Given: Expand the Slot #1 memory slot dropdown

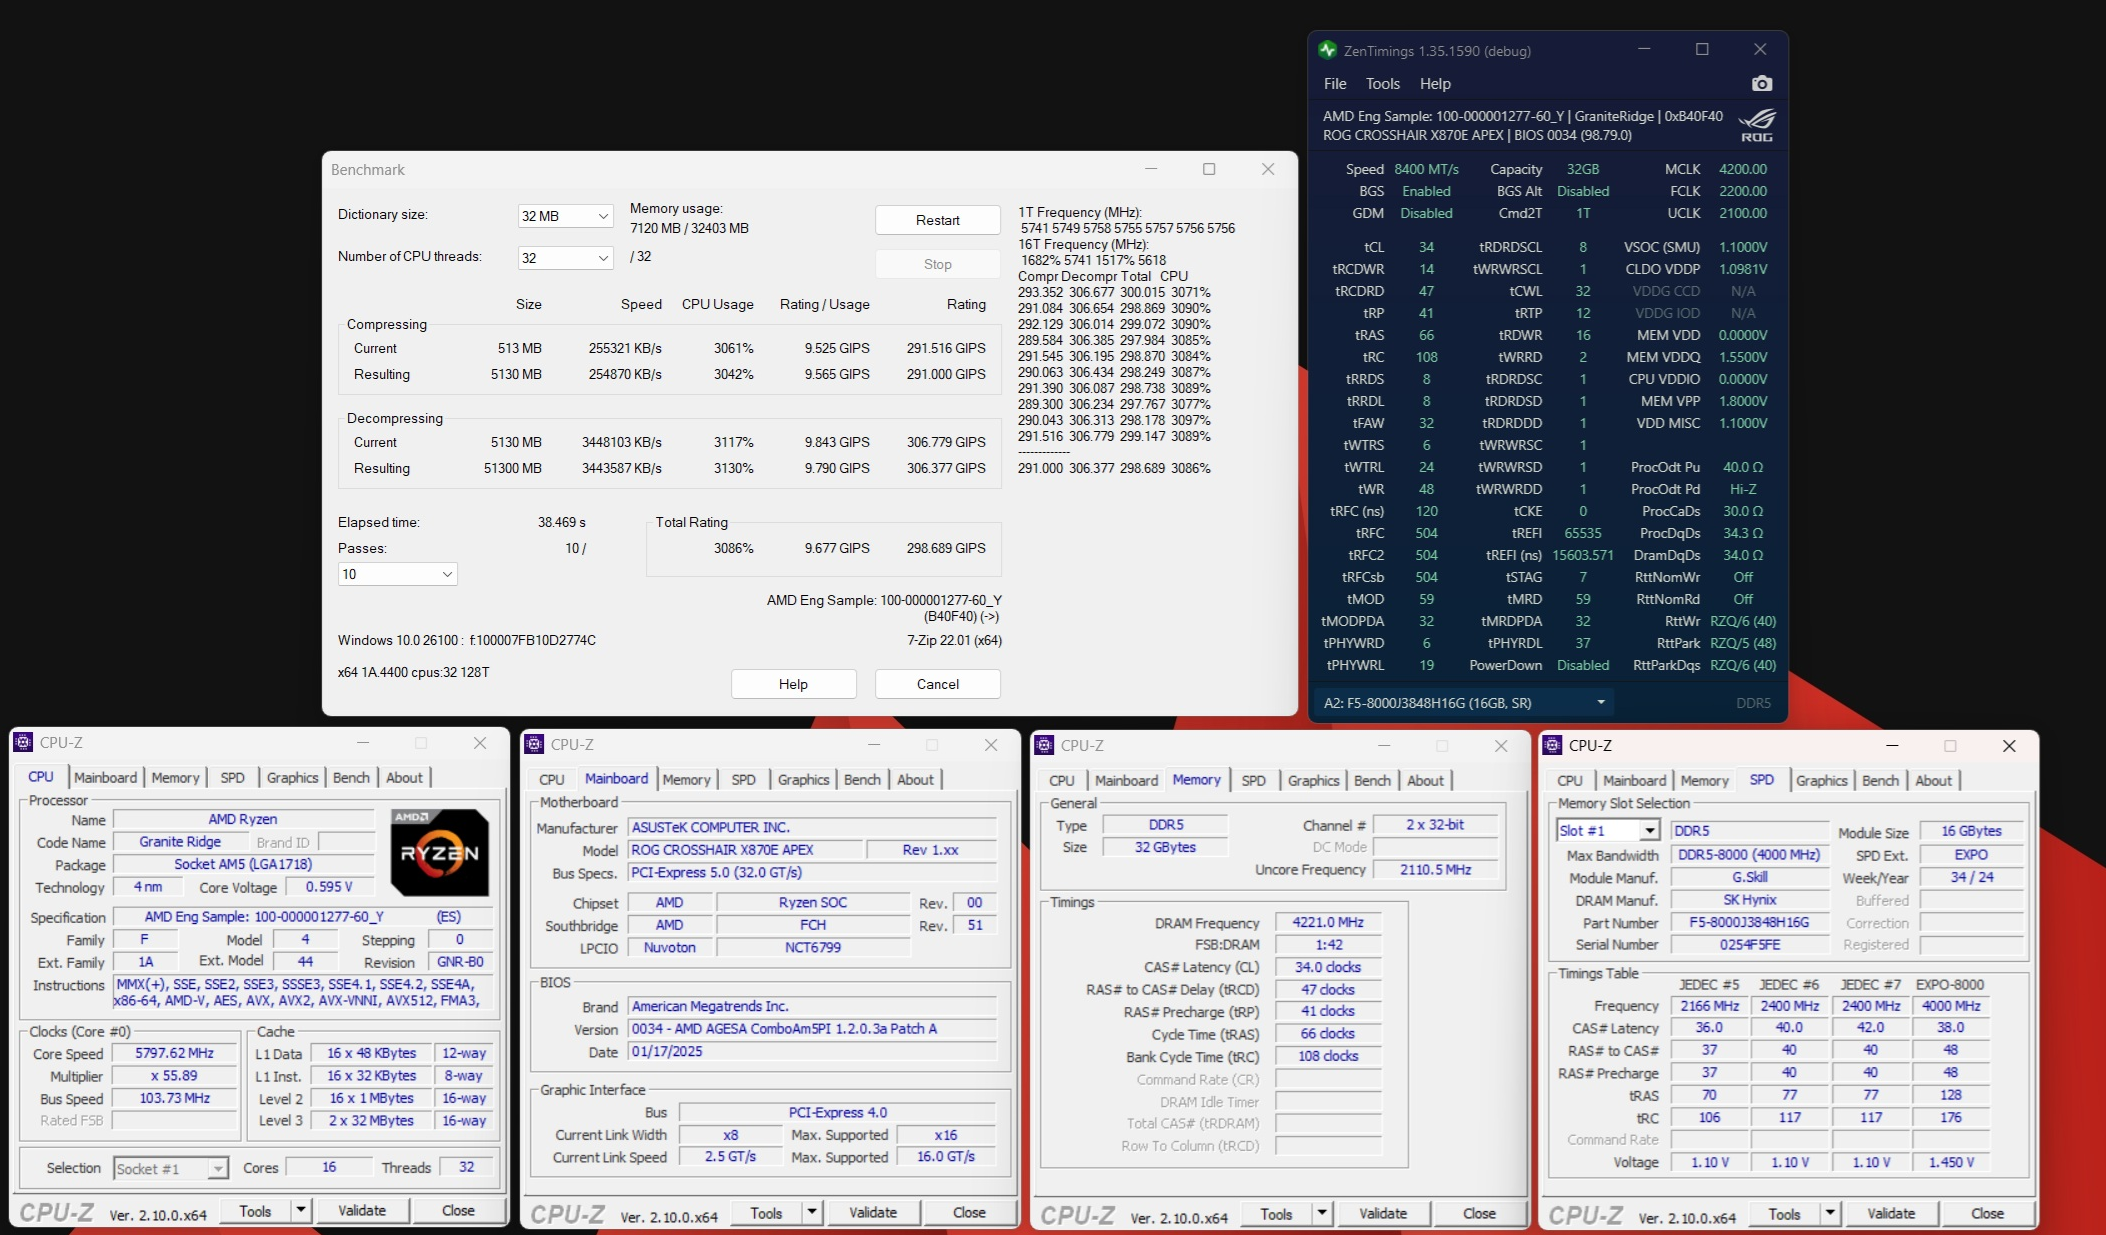Looking at the screenshot, I should 1608,831.
